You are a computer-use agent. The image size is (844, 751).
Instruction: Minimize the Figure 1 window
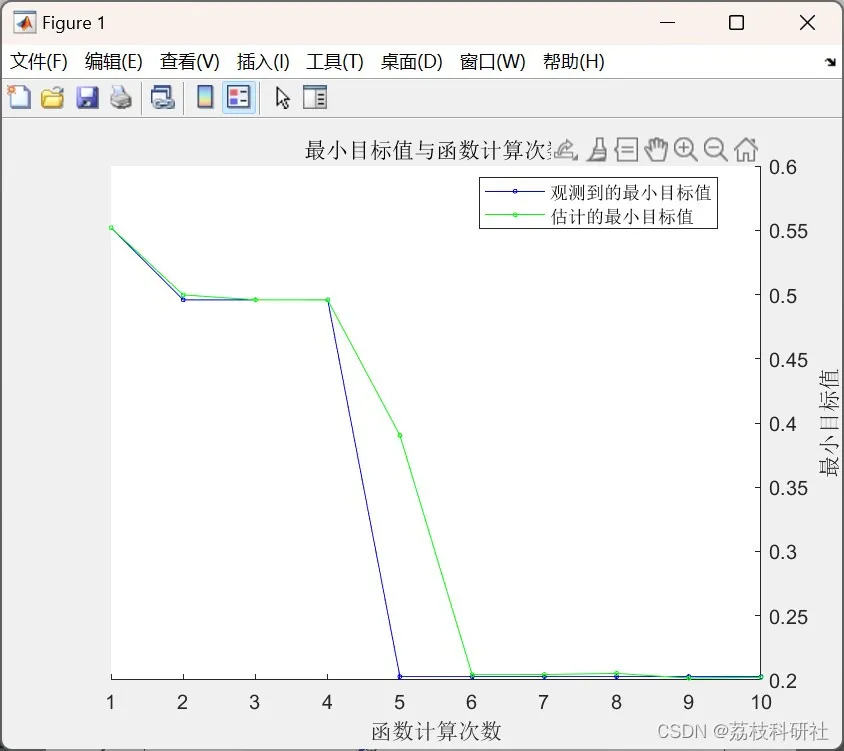coord(667,23)
